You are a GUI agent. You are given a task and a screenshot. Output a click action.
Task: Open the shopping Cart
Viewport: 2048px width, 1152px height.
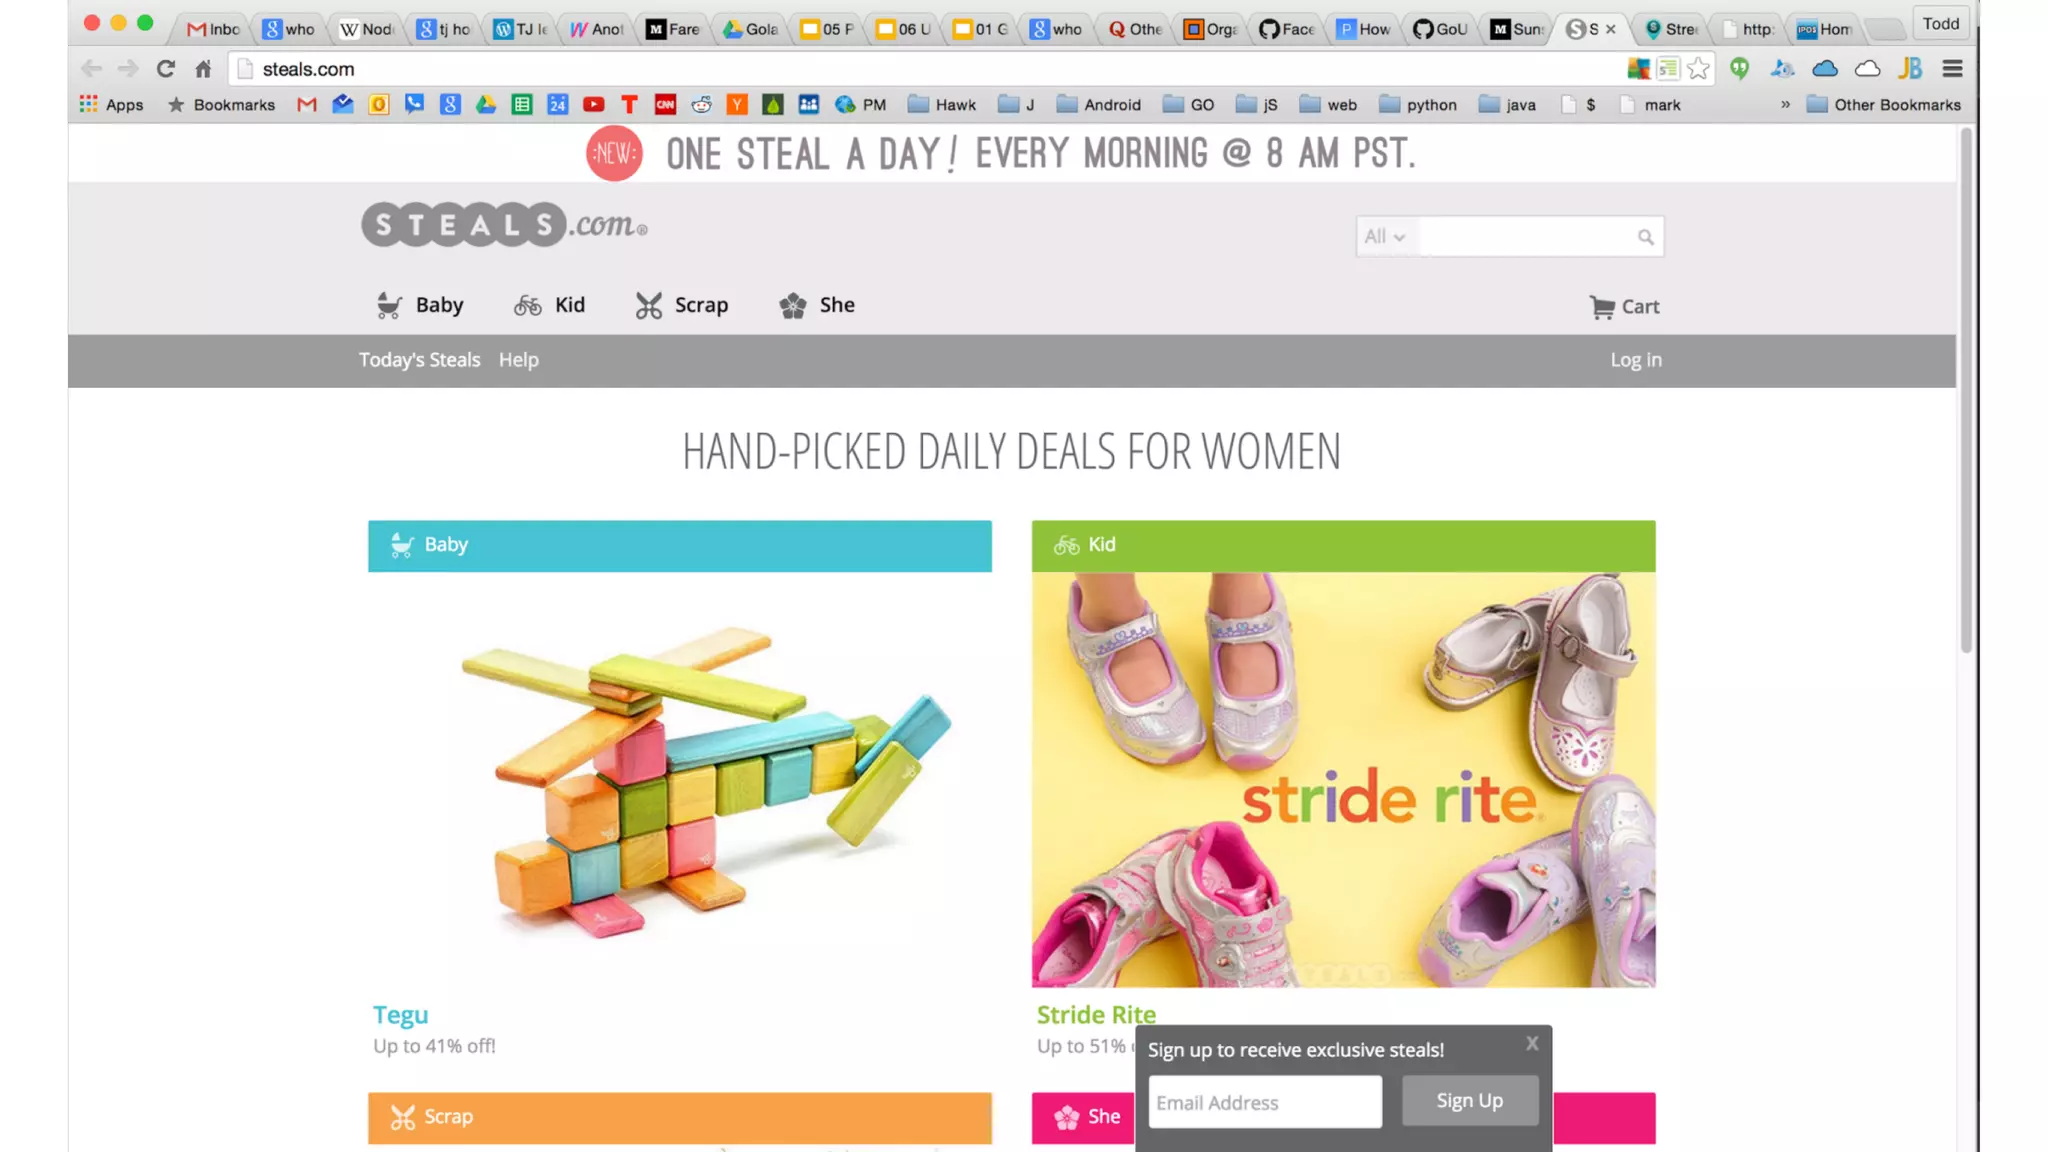(x=1624, y=307)
